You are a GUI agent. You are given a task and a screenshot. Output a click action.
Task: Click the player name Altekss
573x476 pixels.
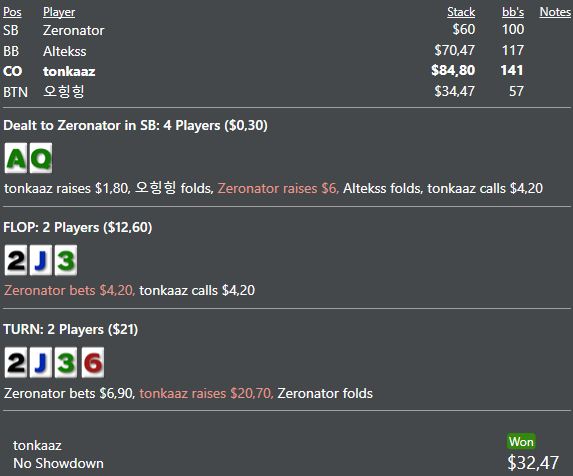pos(65,51)
